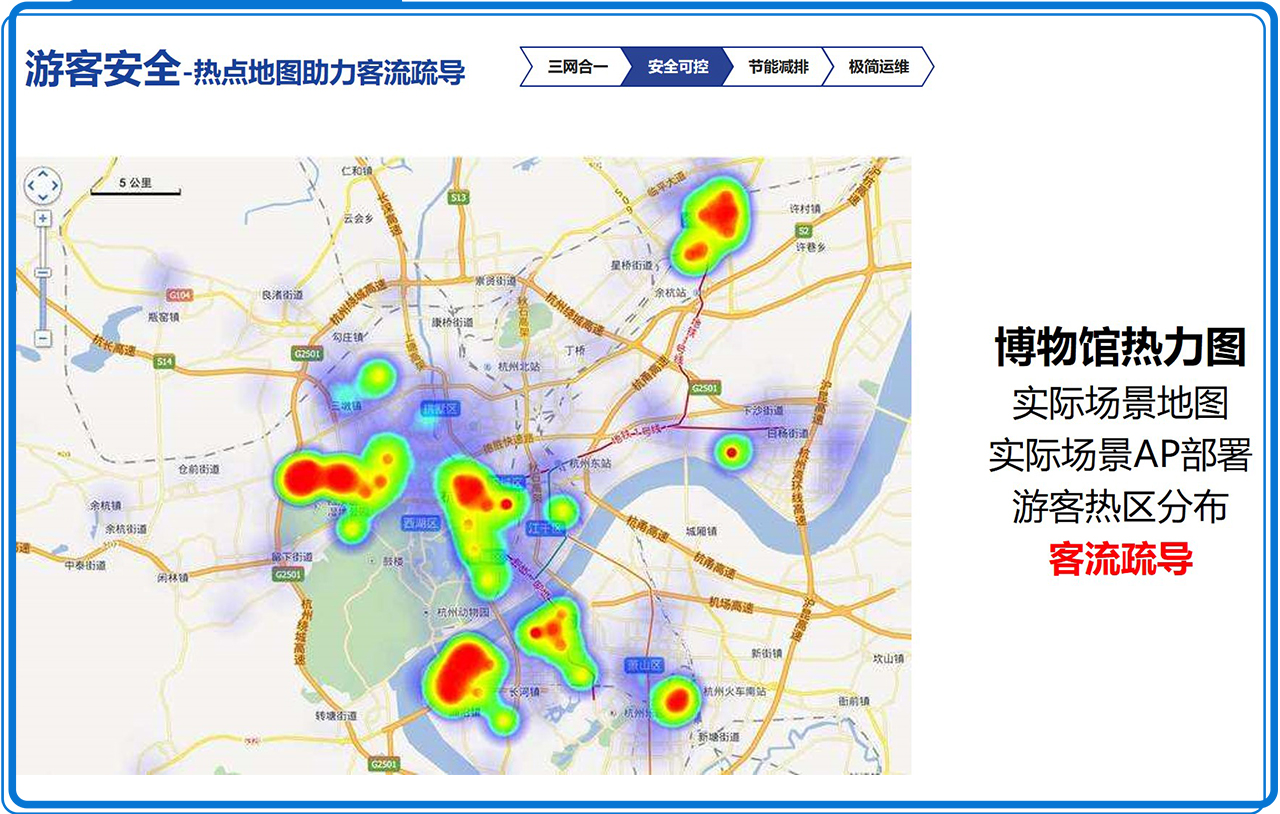Click the 瓶窑镇 town label

162,316
